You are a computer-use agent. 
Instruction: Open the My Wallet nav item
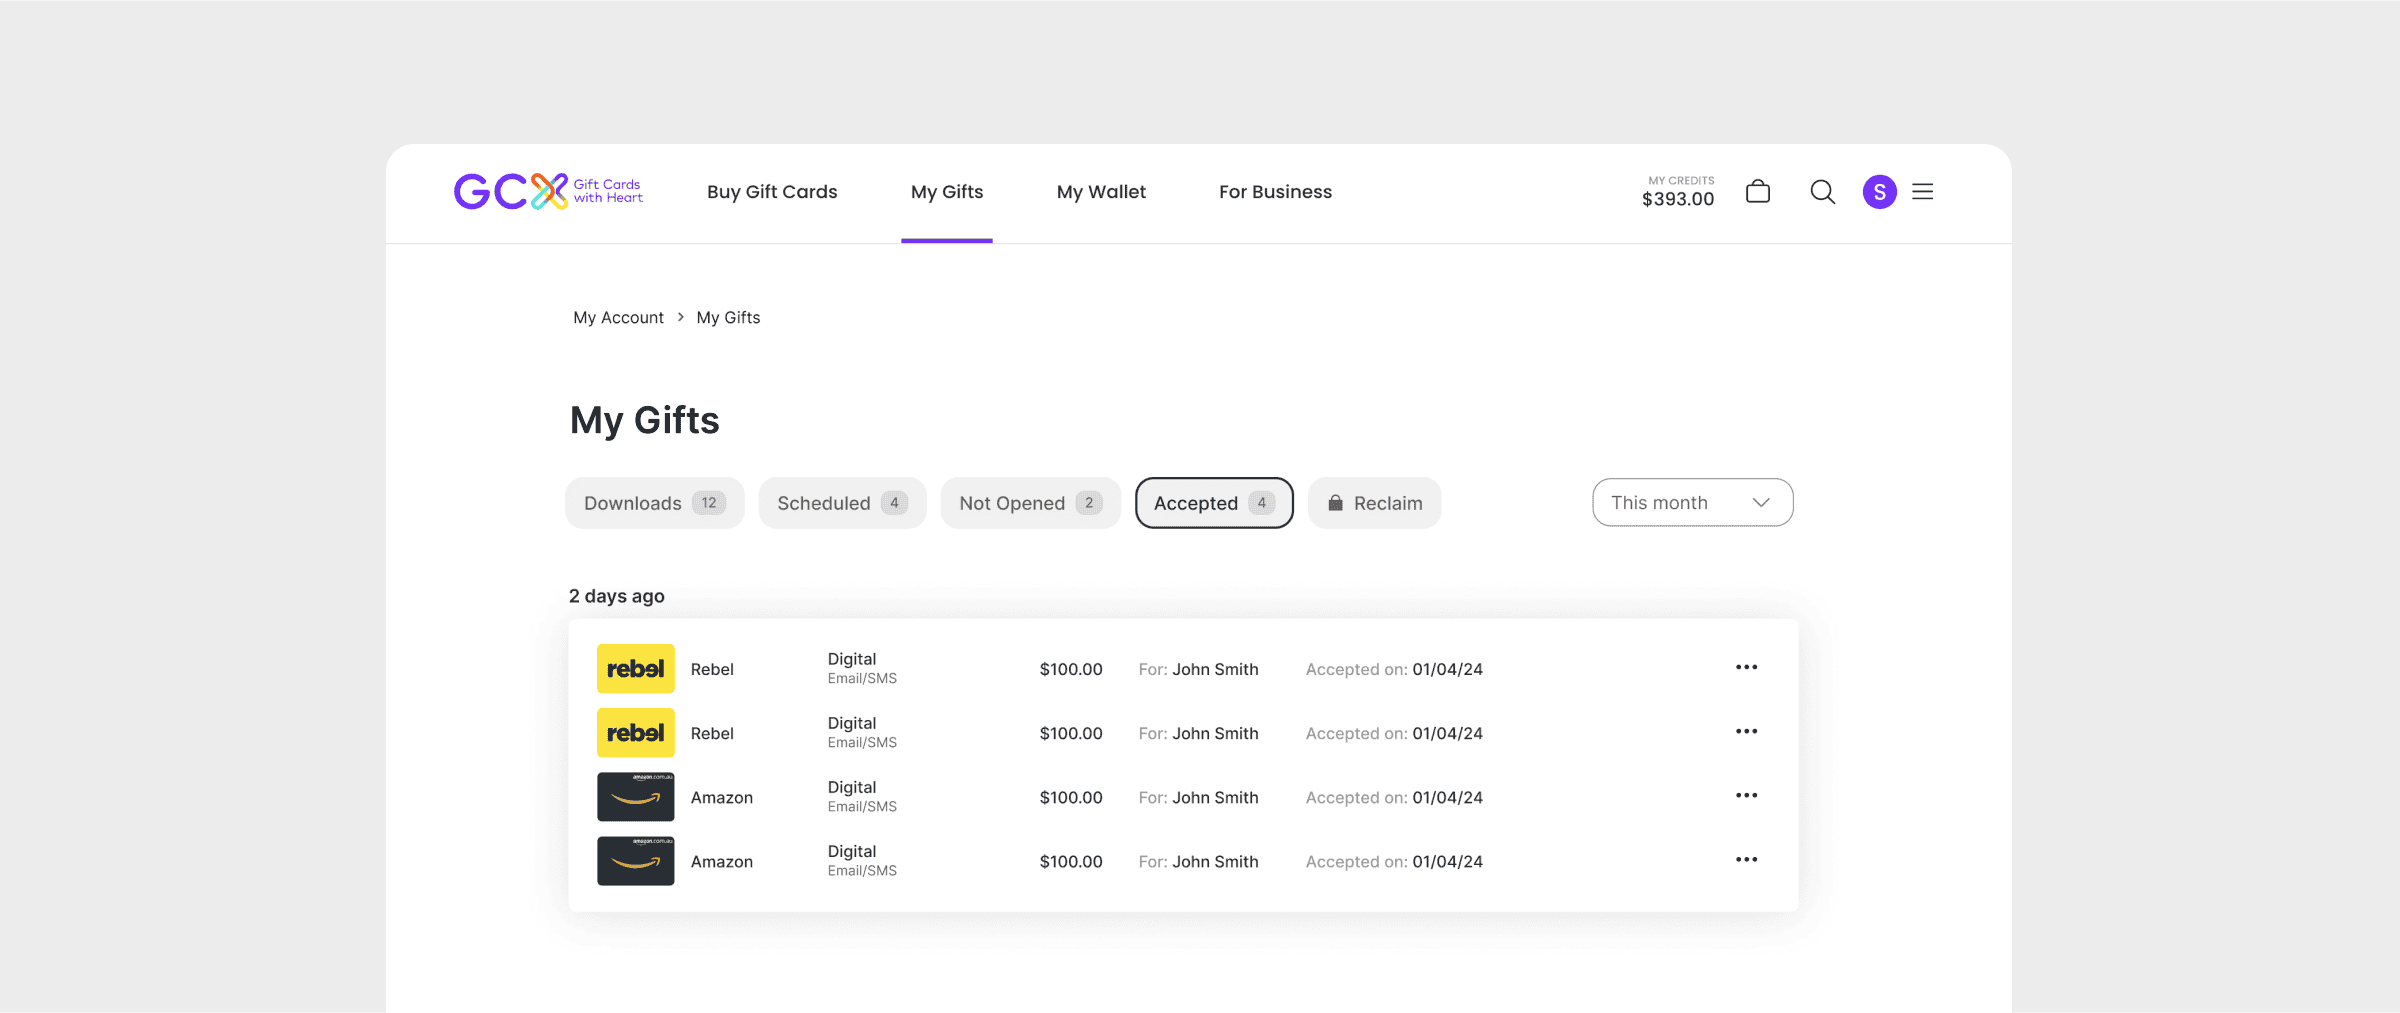pos(1101,191)
